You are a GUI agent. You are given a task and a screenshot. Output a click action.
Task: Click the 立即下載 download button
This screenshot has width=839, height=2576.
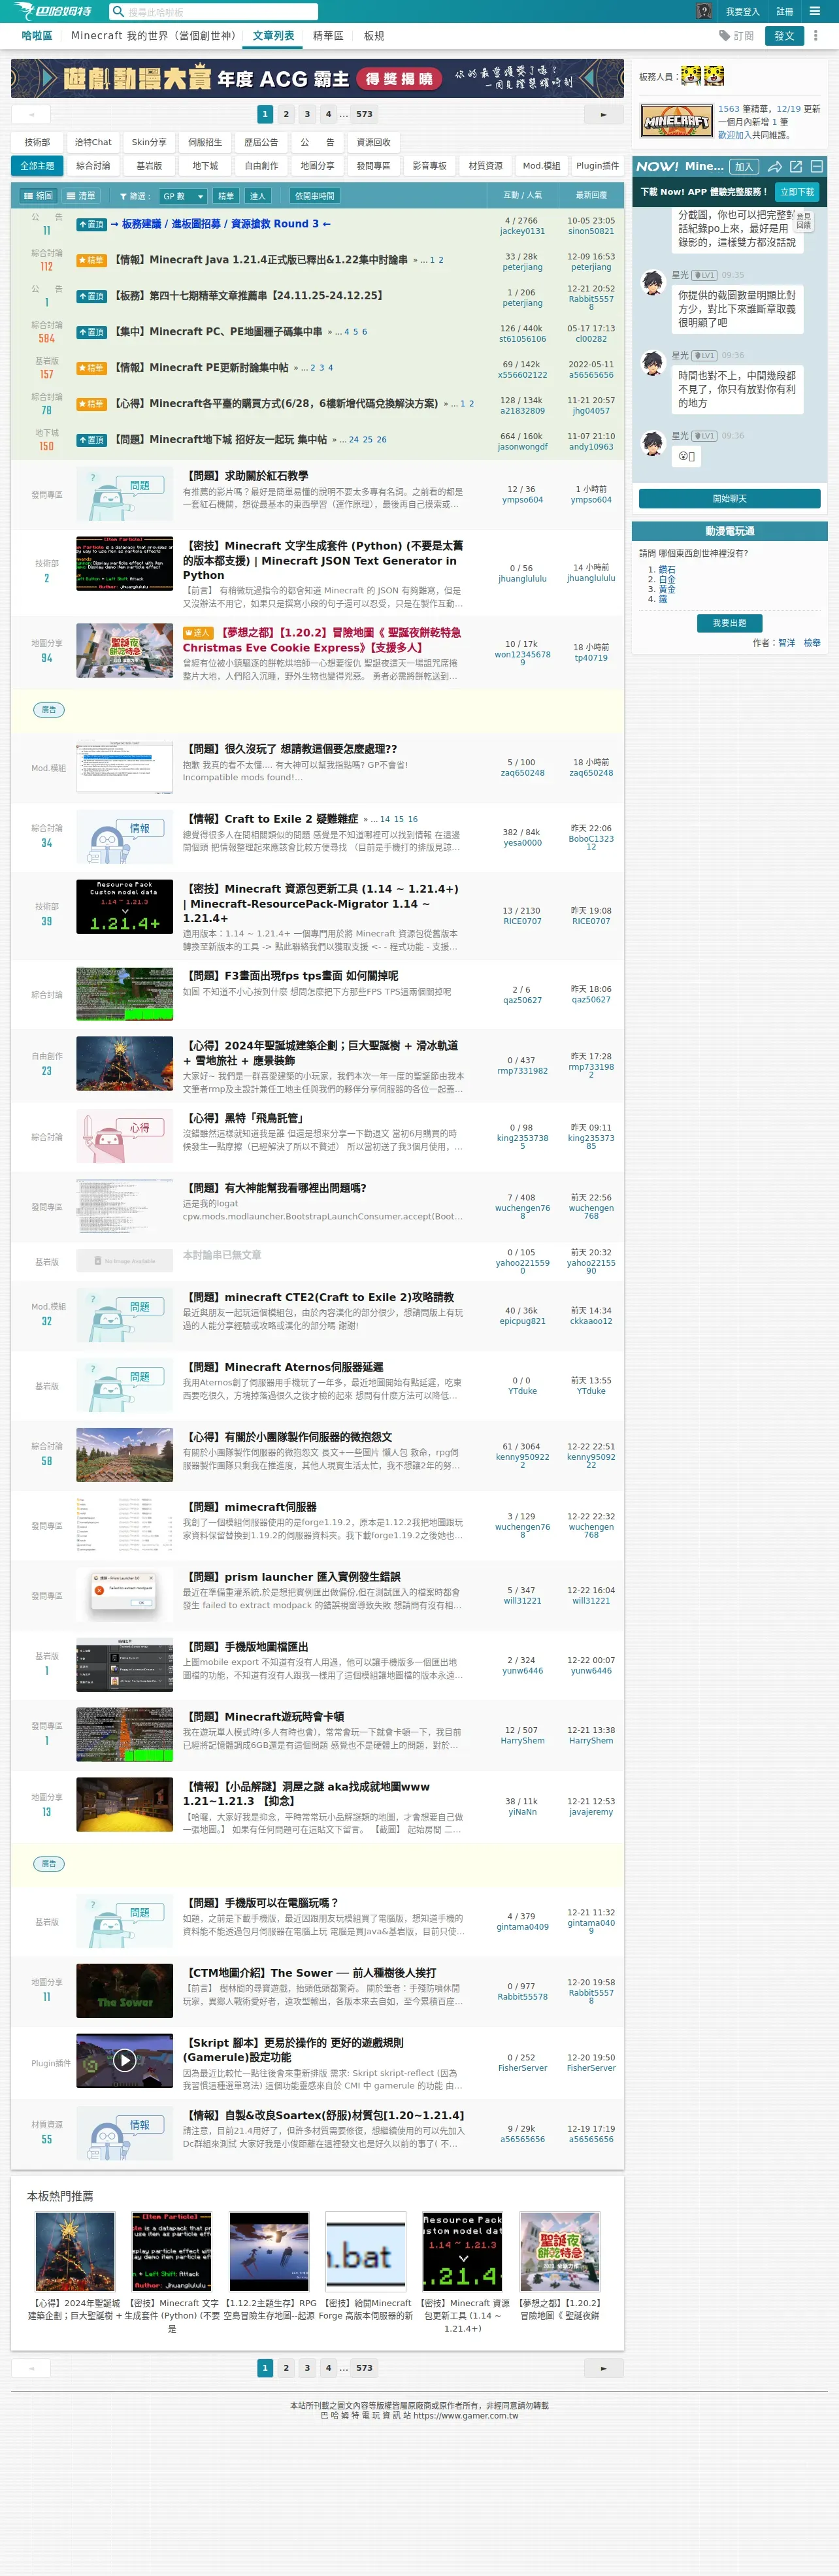tap(797, 192)
